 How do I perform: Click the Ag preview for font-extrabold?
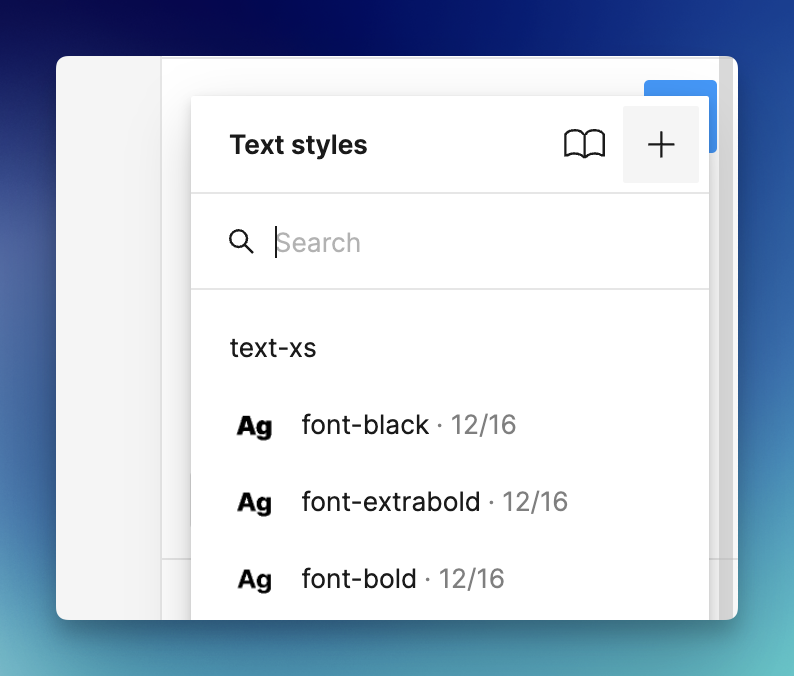coord(254,502)
